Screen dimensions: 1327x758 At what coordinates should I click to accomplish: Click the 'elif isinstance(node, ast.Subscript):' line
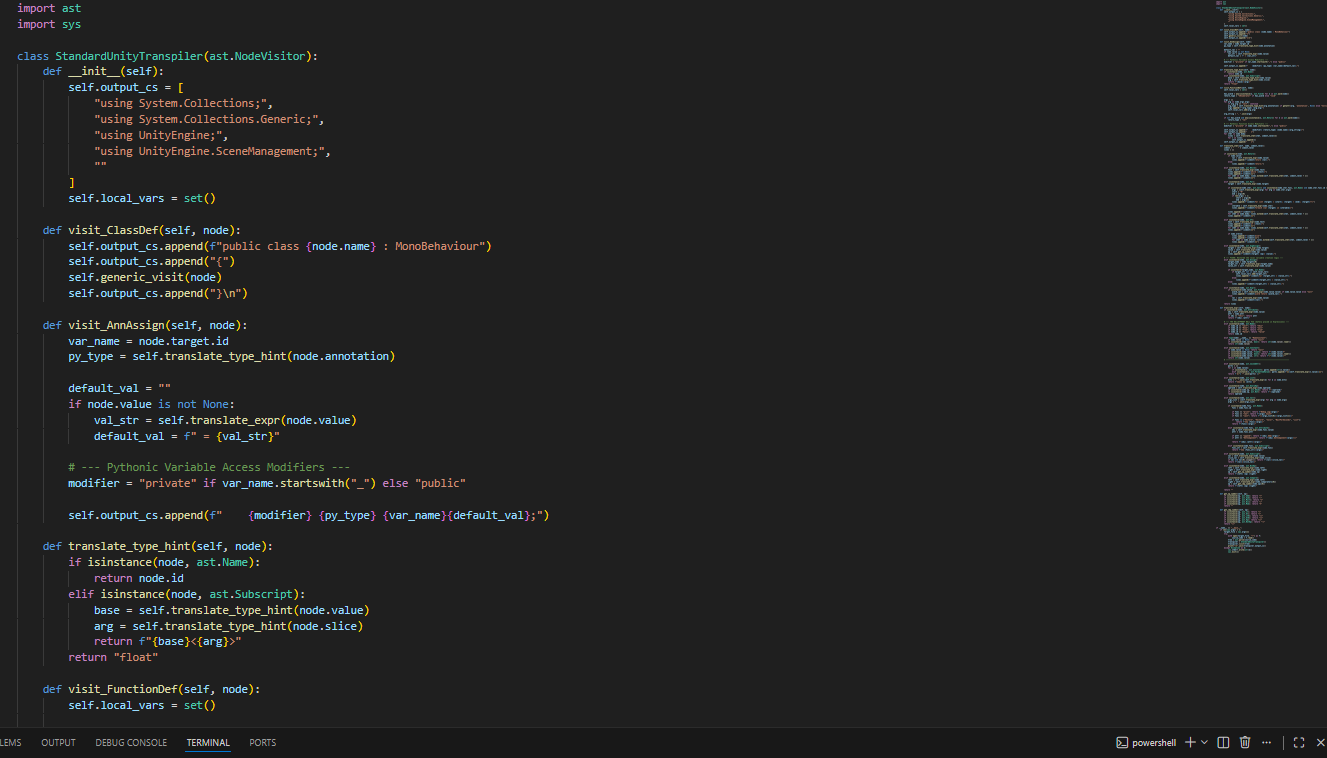point(187,594)
